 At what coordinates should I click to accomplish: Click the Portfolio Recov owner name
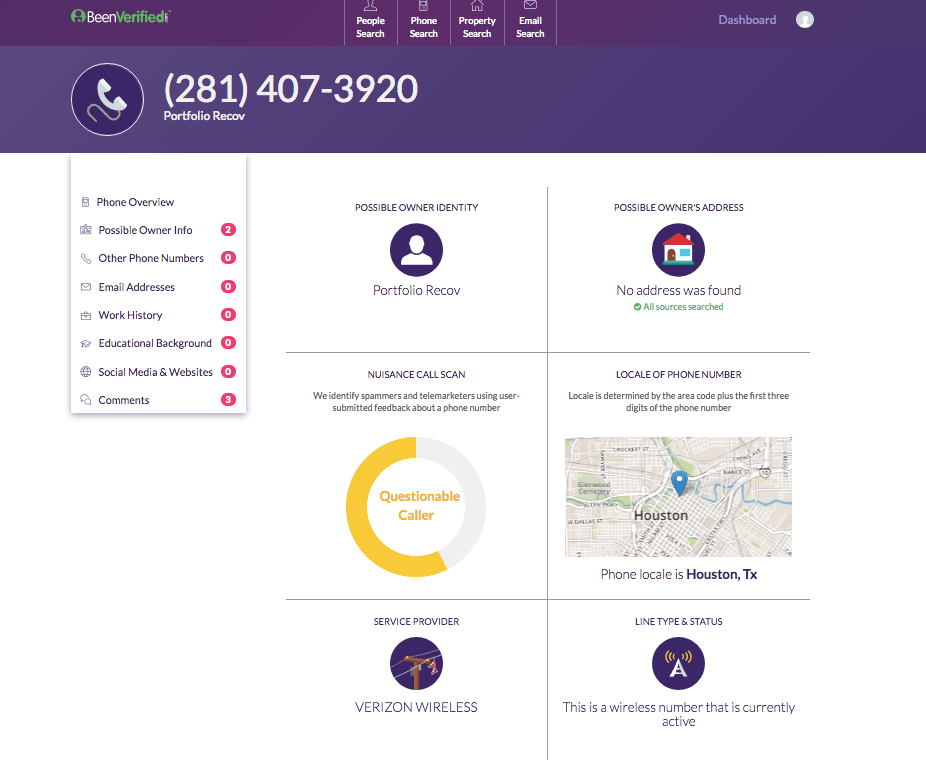(416, 291)
